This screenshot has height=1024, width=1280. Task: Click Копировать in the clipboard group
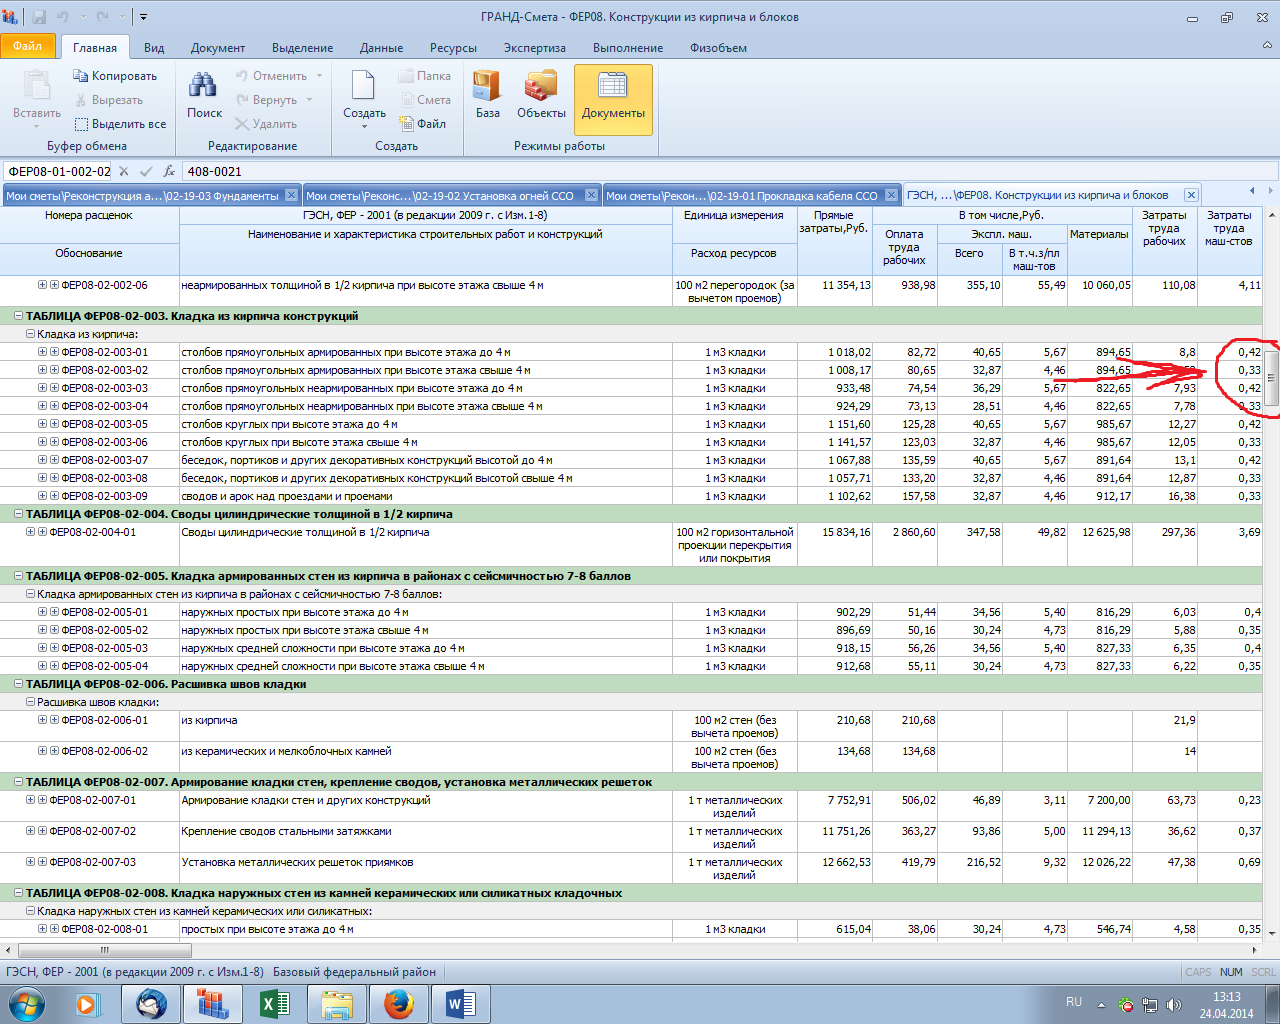coord(115,76)
